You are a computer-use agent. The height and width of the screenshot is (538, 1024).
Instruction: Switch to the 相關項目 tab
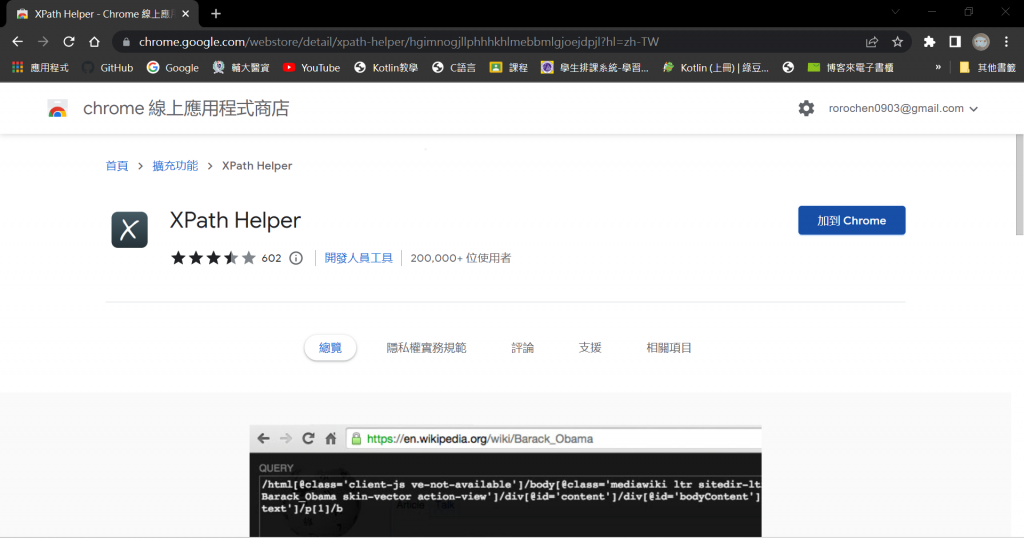tap(669, 348)
